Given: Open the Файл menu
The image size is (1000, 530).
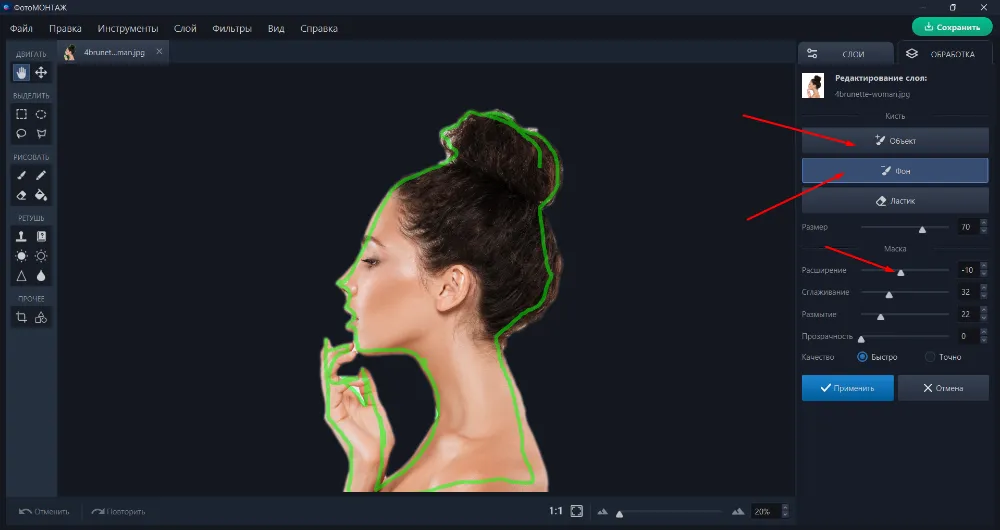Looking at the screenshot, I should (x=21, y=28).
